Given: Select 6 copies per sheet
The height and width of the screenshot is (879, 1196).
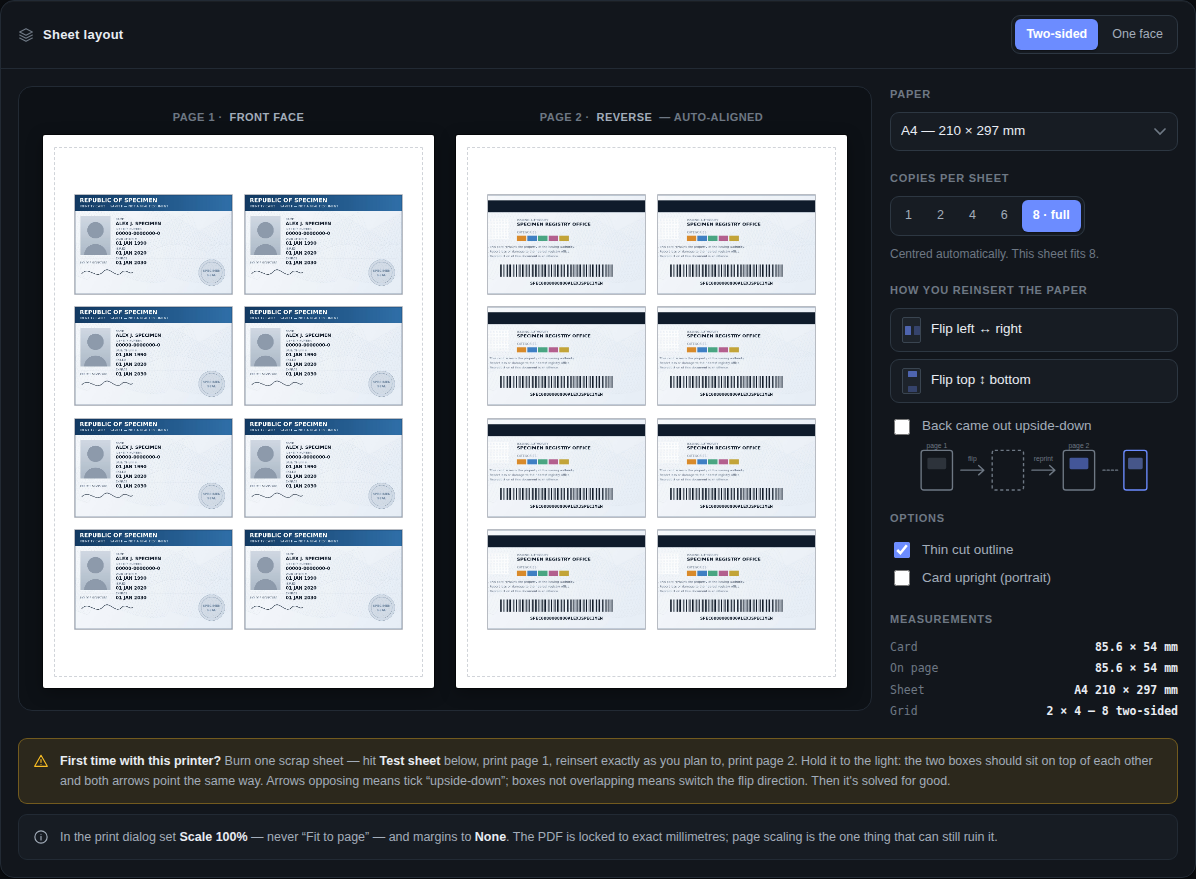Looking at the screenshot, I should (1004, 215).
